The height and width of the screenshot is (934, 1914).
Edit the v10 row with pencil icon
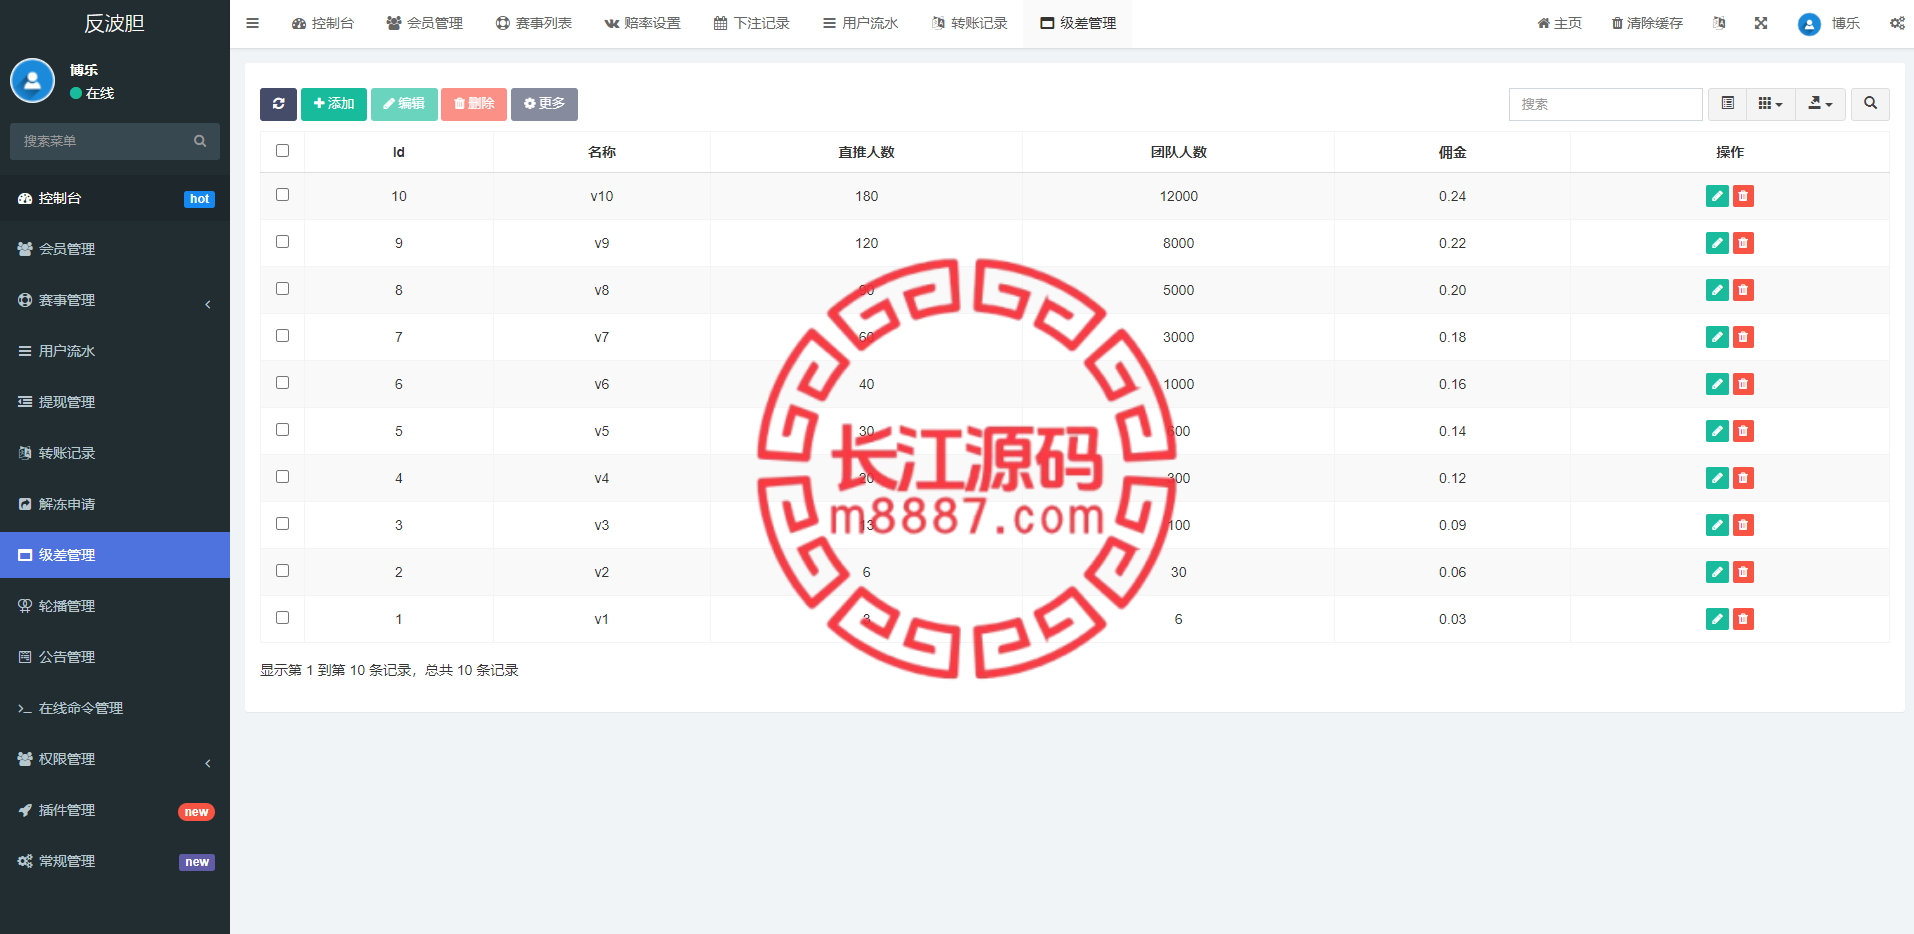(x=1717, y=196)
